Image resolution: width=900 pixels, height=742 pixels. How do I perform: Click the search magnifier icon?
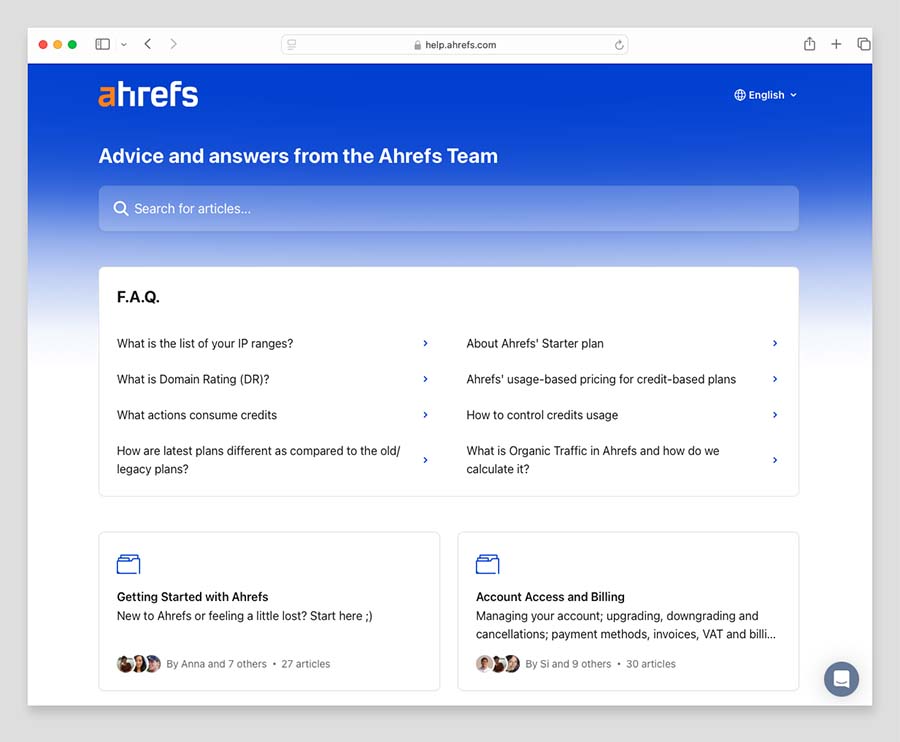121,208
